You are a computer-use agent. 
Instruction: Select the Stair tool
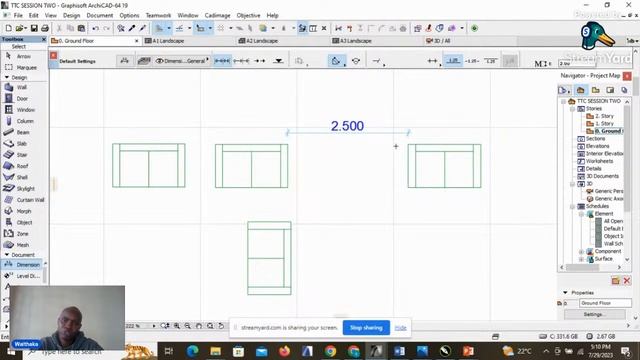coord(22,155)
